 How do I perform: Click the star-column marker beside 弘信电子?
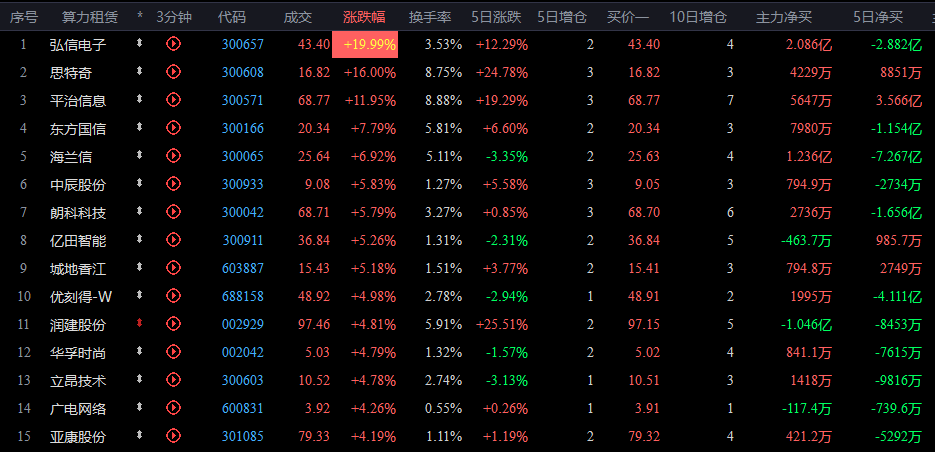coord(140,43)
